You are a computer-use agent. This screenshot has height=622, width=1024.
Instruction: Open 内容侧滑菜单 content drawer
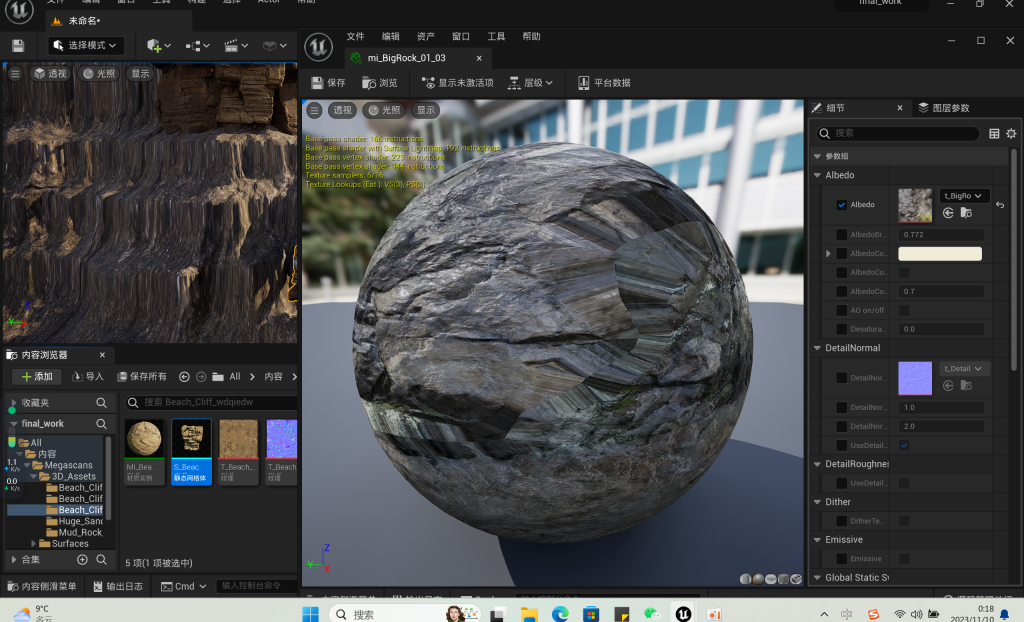coord(41,587)
